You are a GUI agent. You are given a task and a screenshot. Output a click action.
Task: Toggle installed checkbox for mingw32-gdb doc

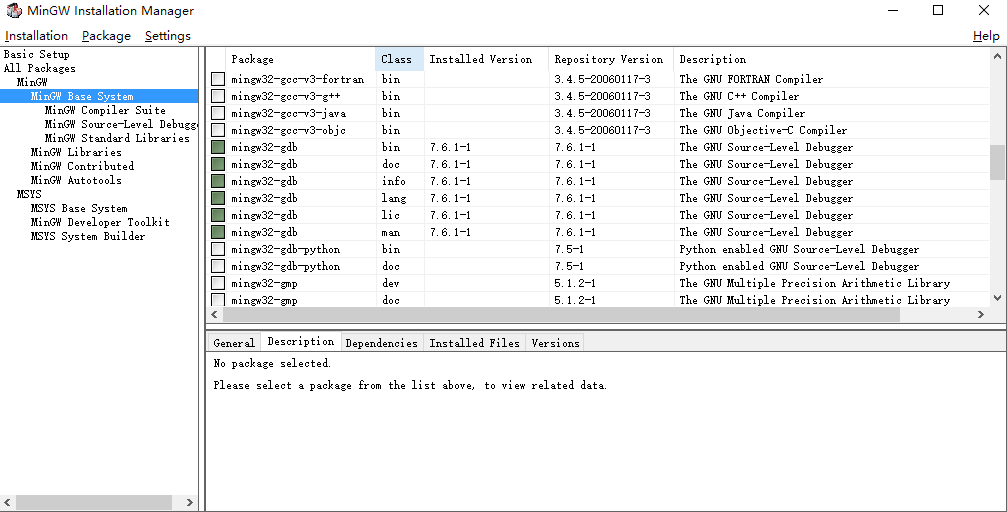218,164
